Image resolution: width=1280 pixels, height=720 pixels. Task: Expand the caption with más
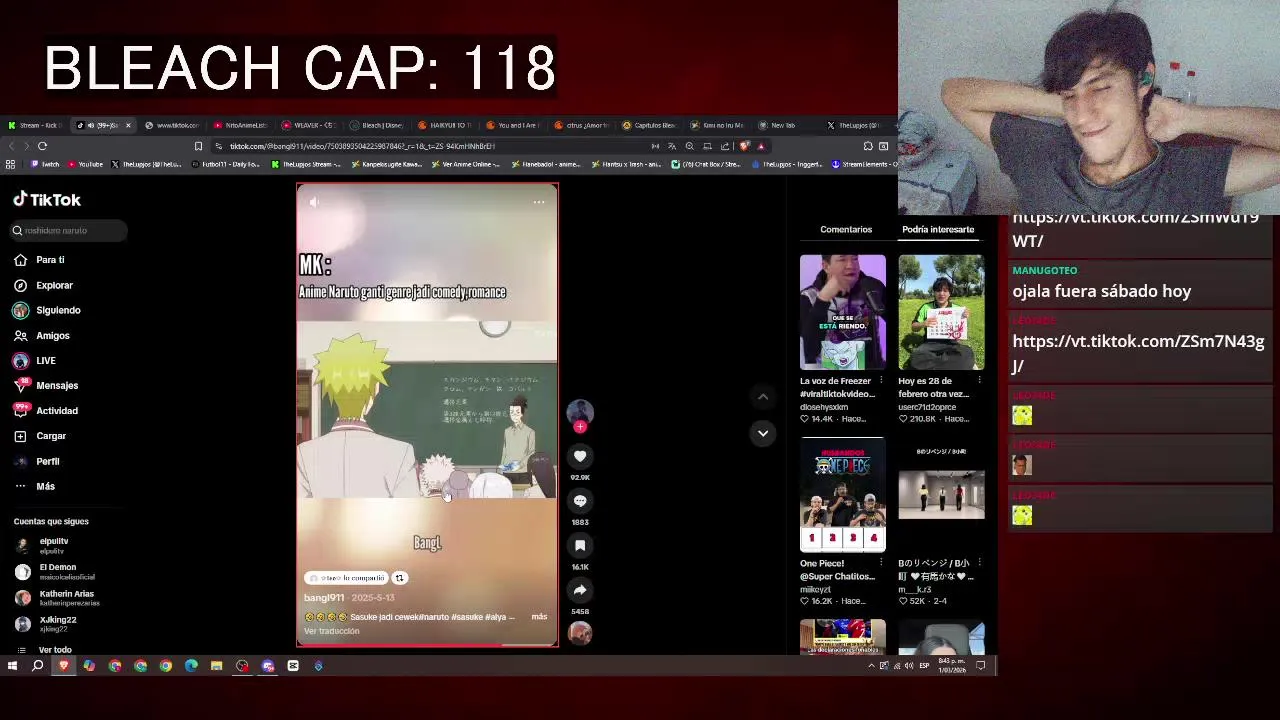point(539,617)
